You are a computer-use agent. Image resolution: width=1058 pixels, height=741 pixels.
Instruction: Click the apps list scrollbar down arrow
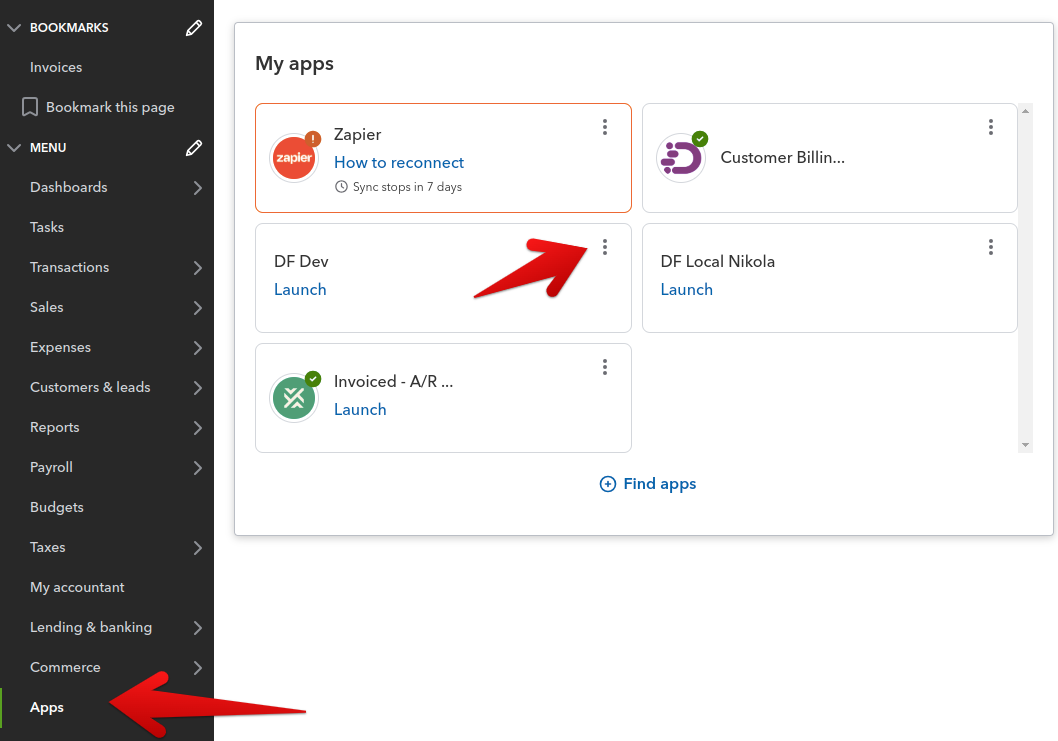1025,445
